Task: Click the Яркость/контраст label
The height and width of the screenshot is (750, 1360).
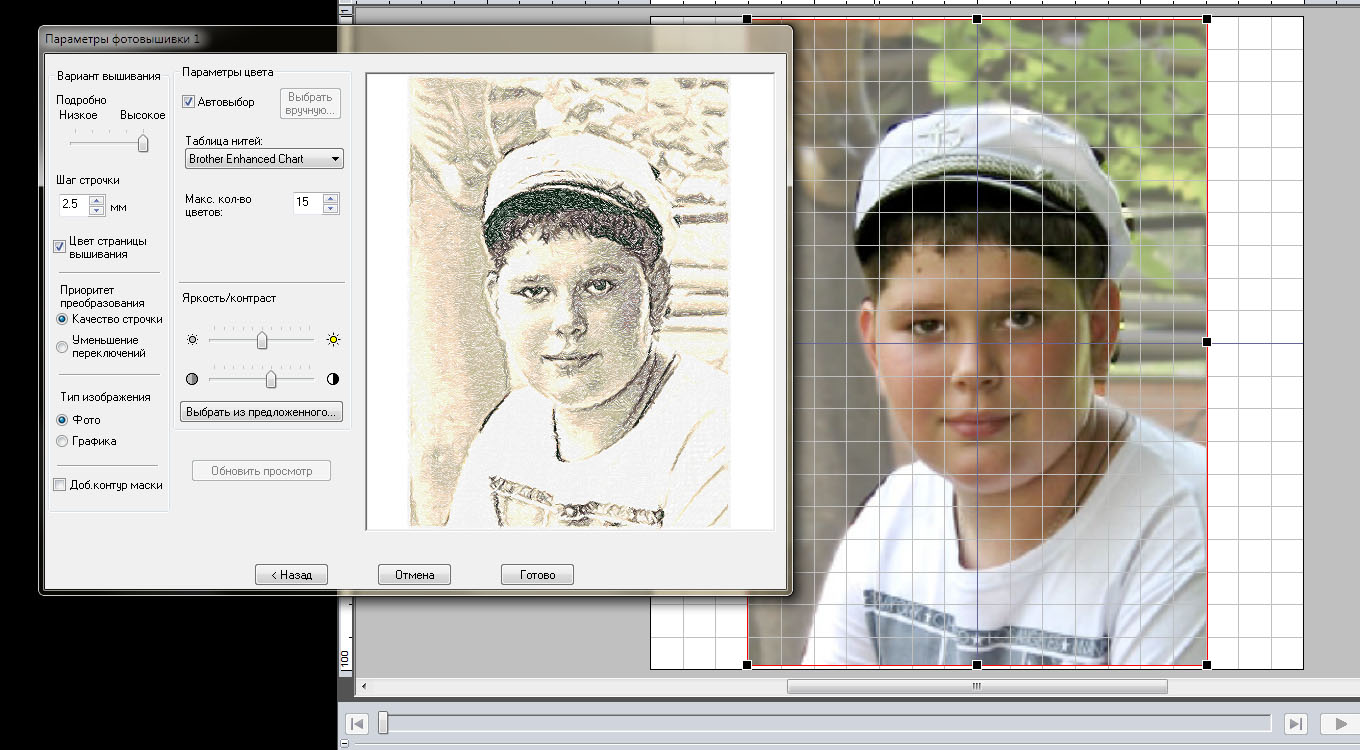Action: pyautogui.click(x=229, y=298)
